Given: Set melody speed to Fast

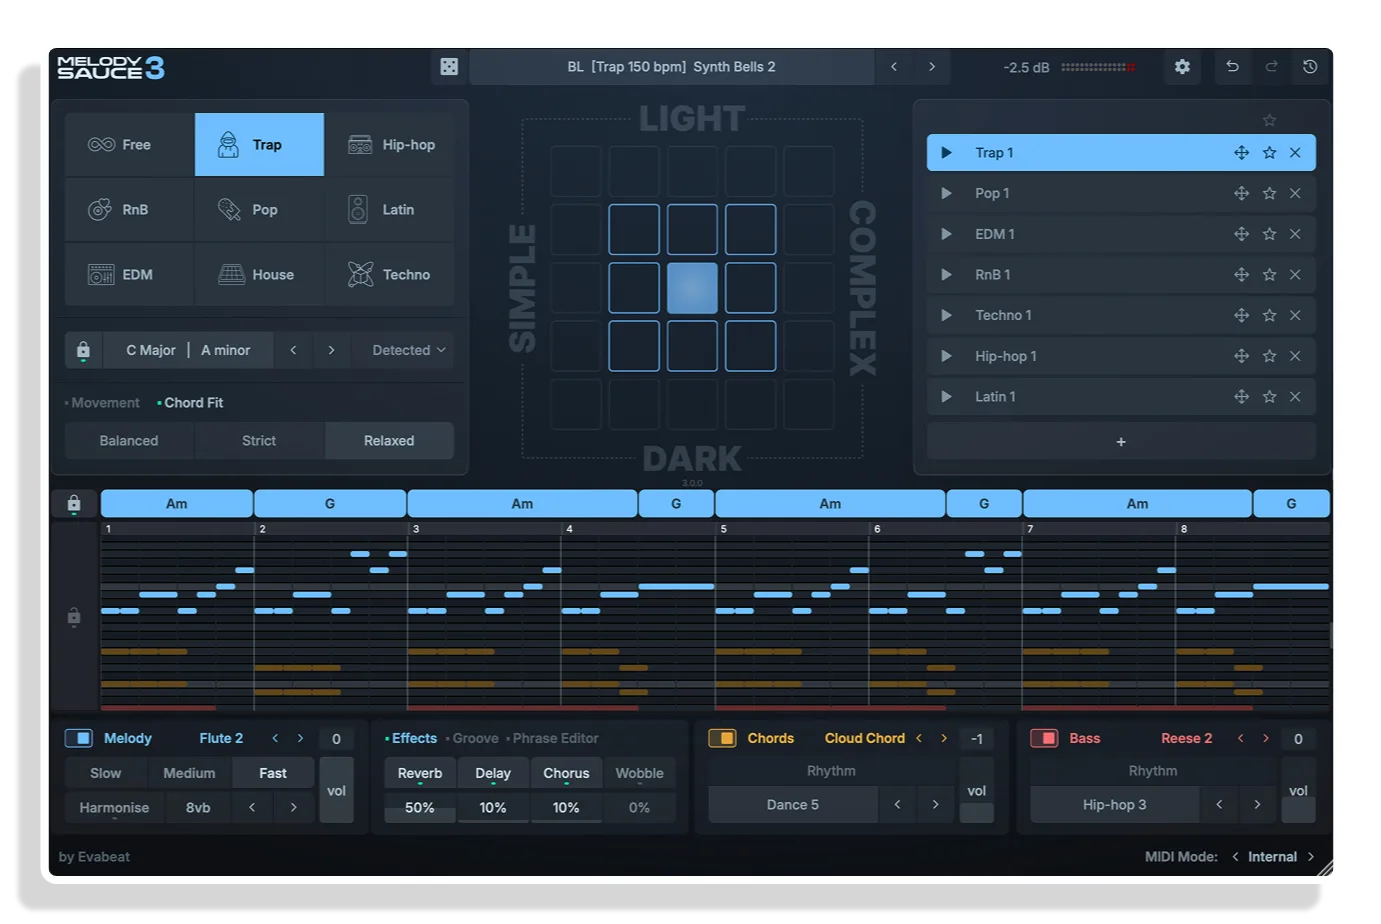Looking at the screenshot, I should (x=273, y=773).
